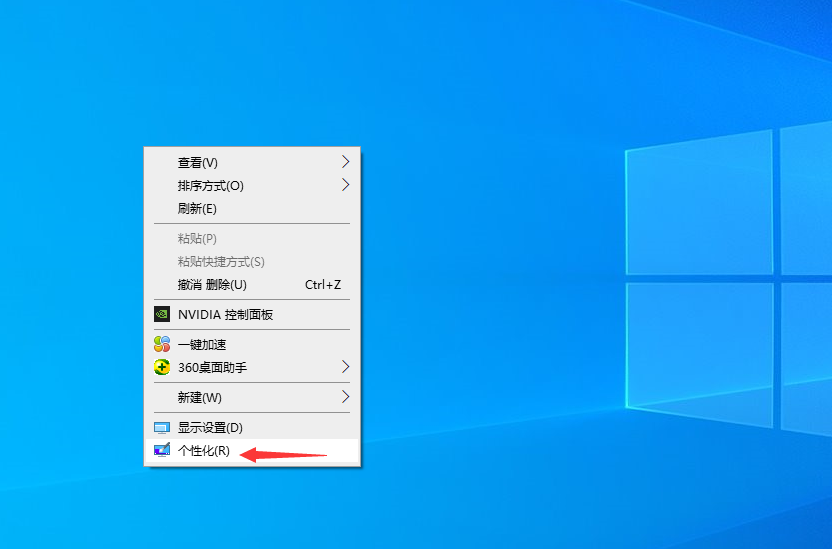
Task: Expand the 排序方式(O) submenu arrow
Action: 345,185
